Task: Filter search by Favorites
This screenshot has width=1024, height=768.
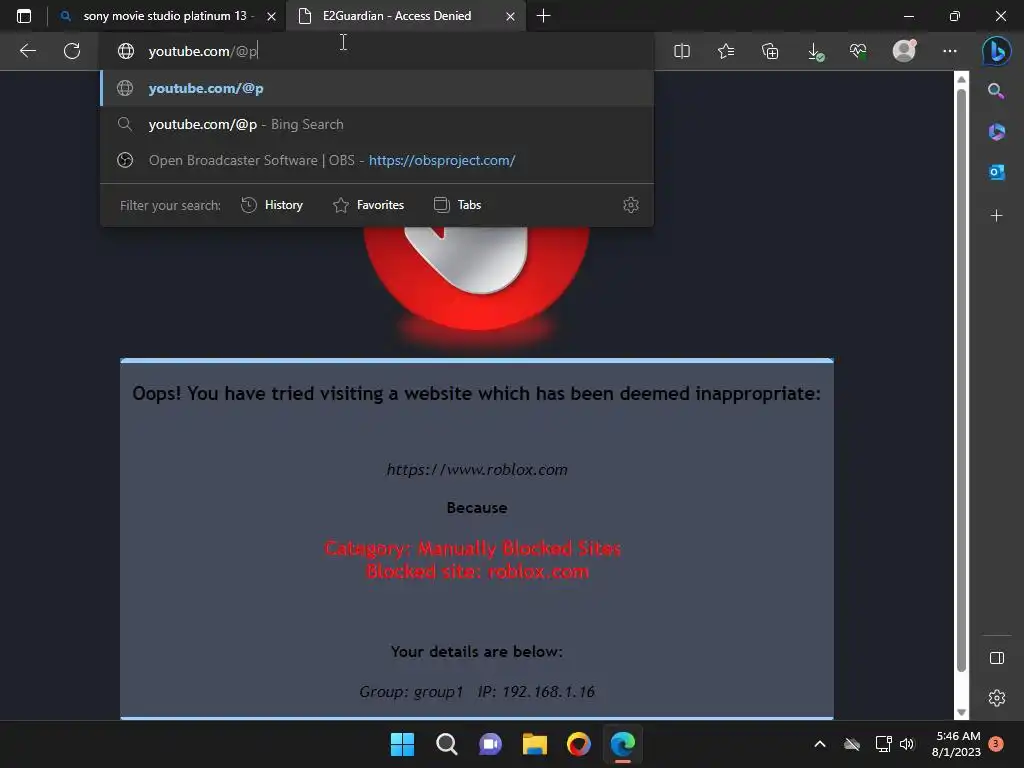Action: pyautogui.click(x=368, y=205)
